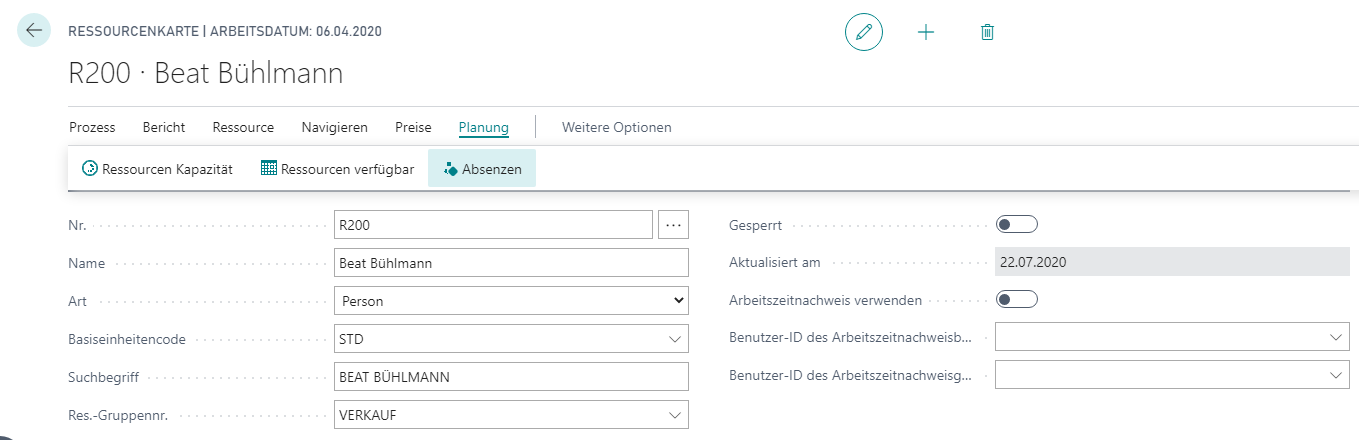The height and width of the screenshot is (440, 1359).
Task: Expand Benutzer-ID des Arbeitszeitnachweisb... dropdown arrow
Action: tap(1337, 337)
